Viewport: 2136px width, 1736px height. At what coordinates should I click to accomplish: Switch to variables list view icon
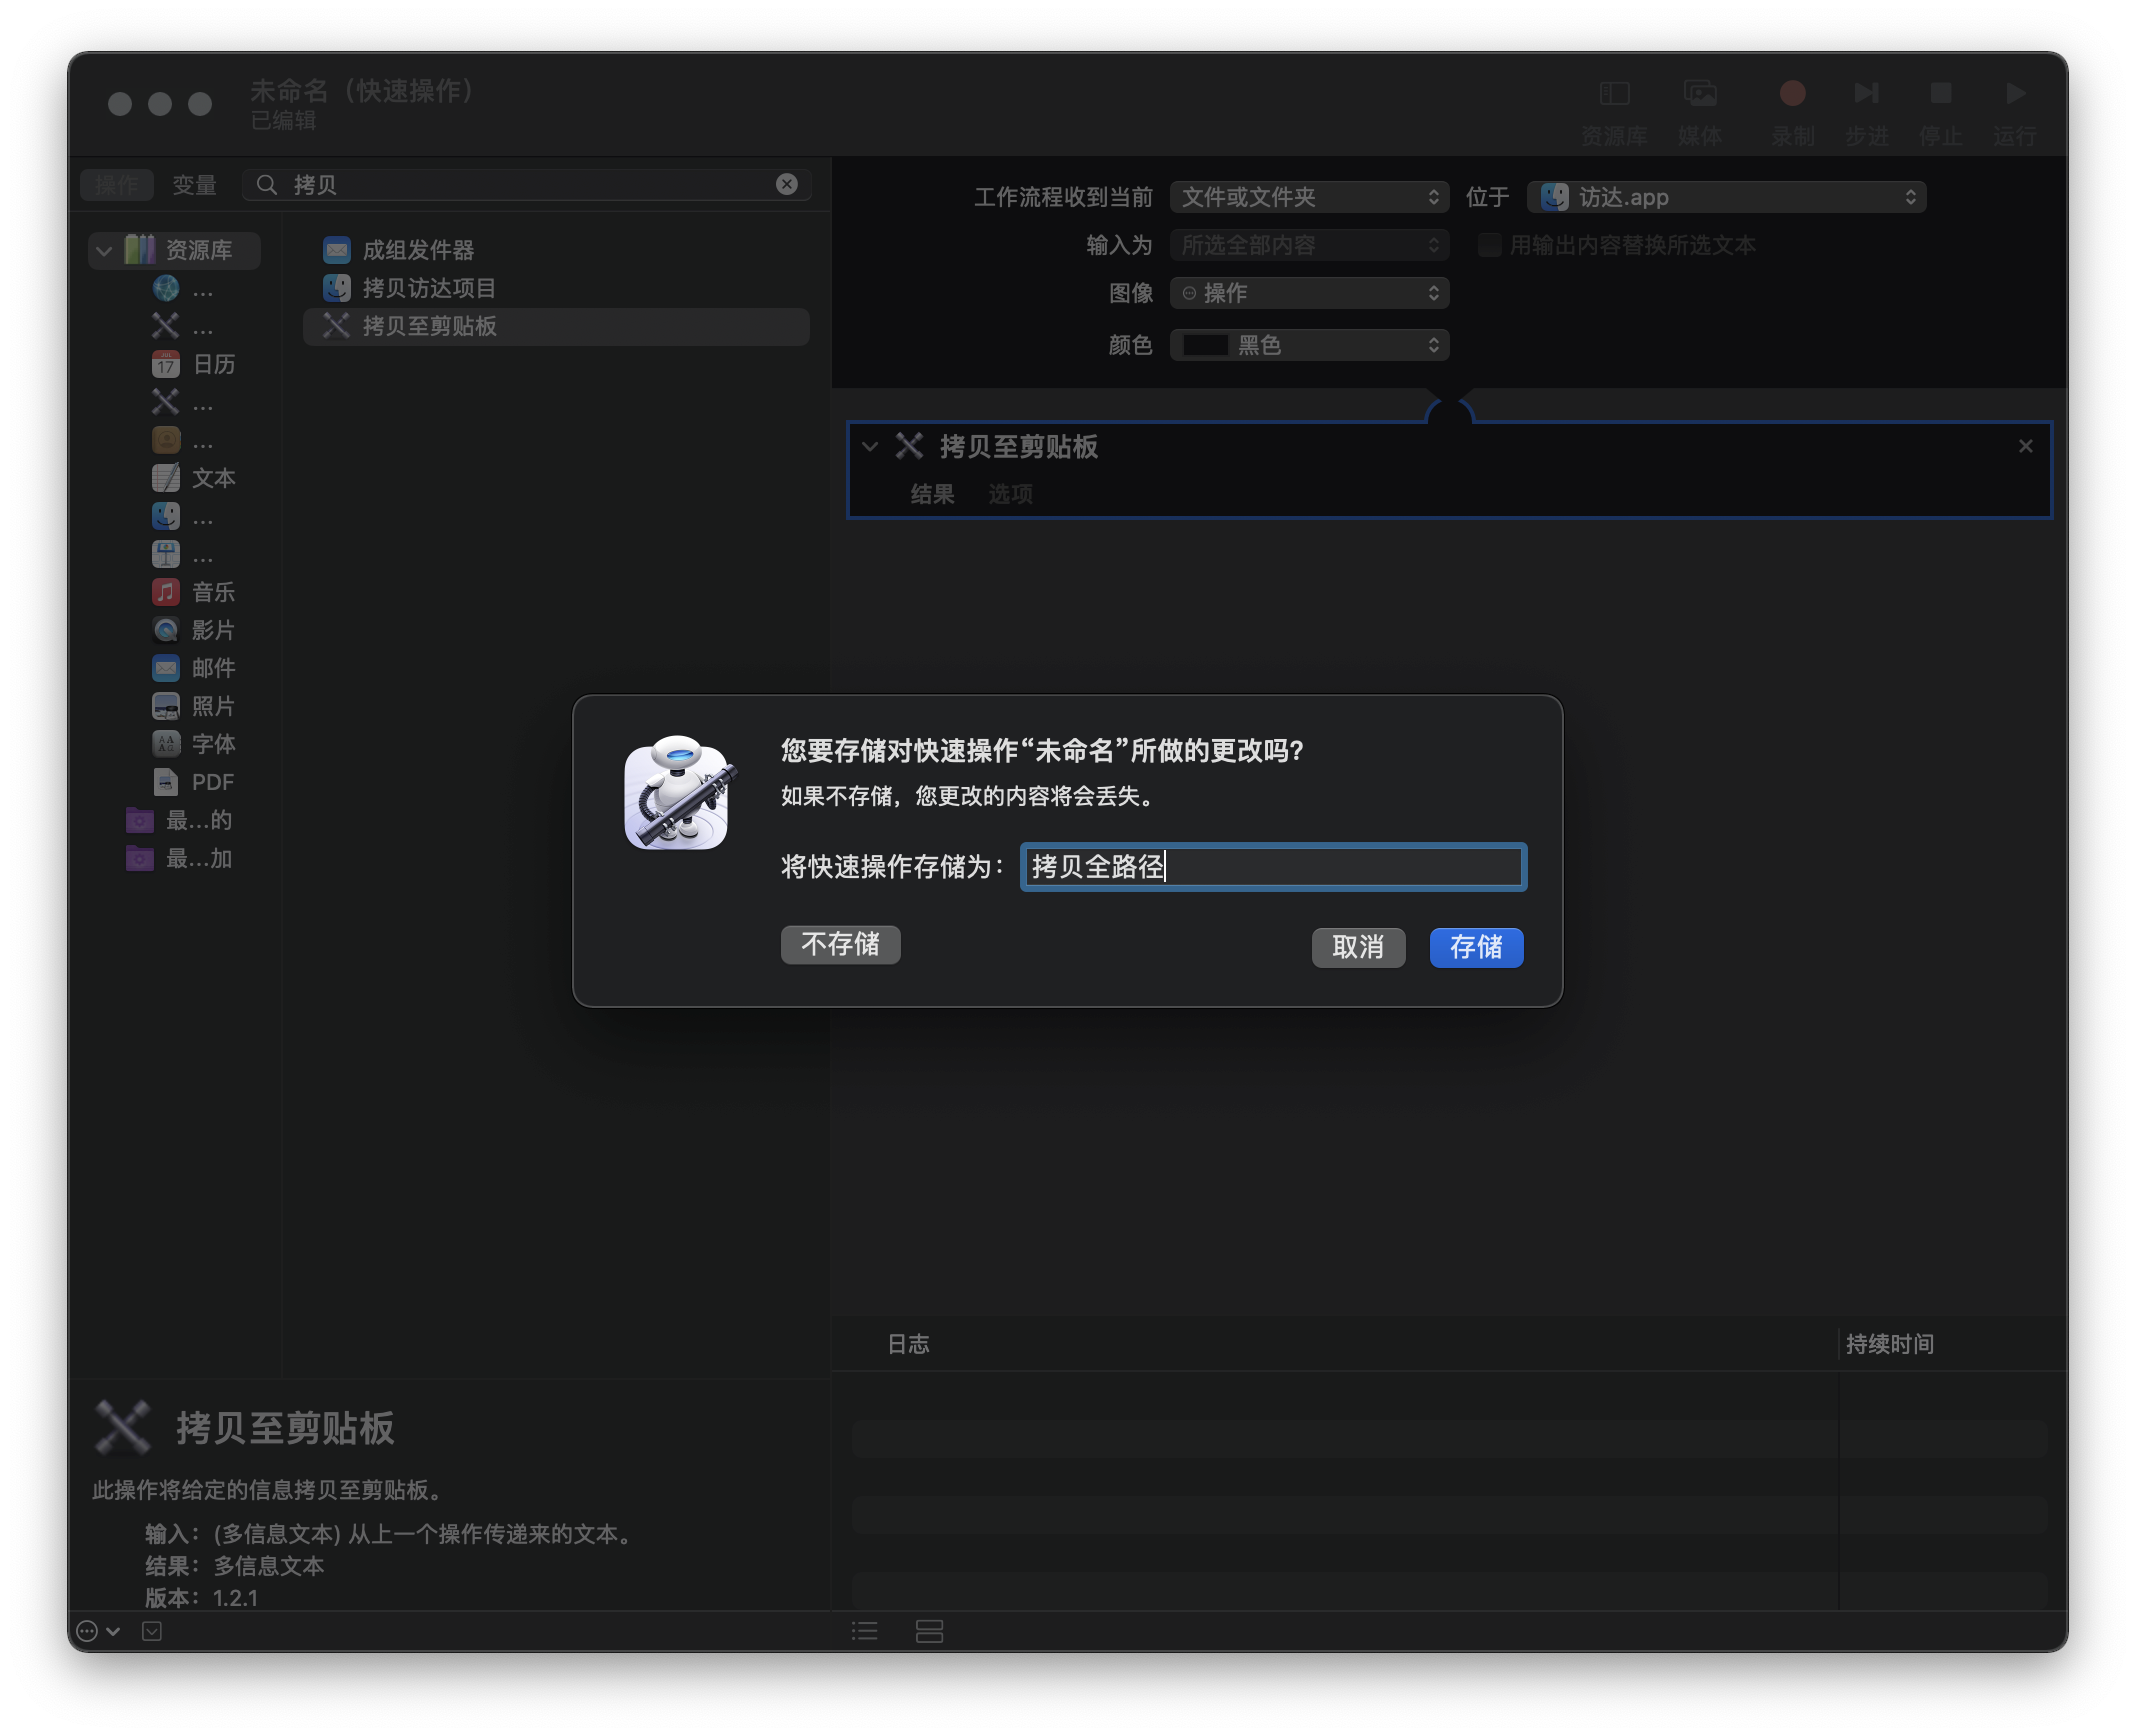pos(929,1631)
